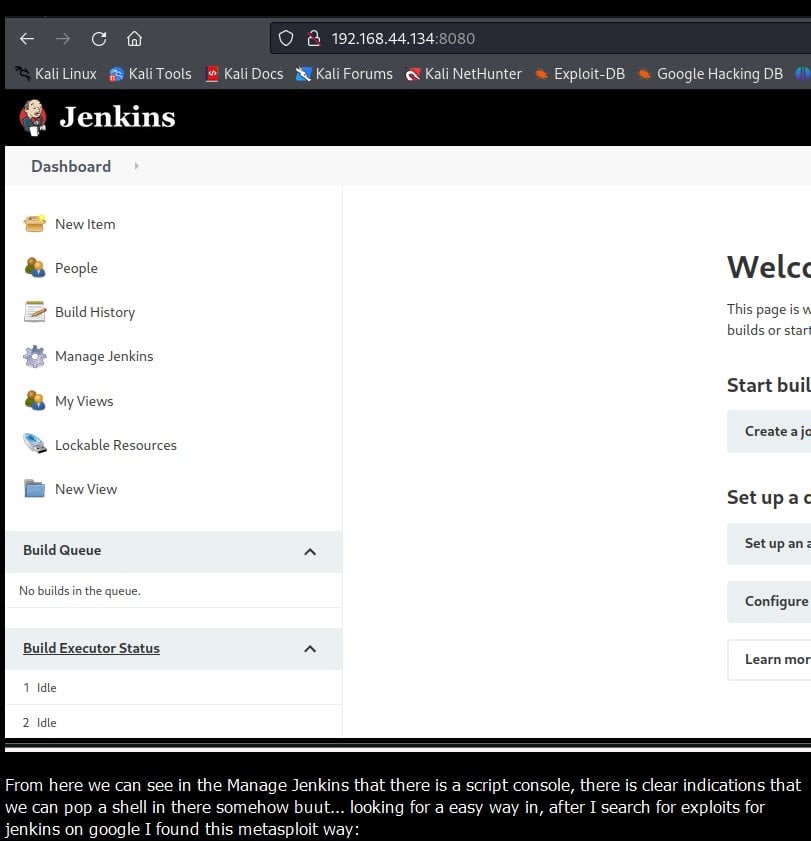The image size is (811, 841).
Task: Click the My Views icon
Action: point(35,401)
